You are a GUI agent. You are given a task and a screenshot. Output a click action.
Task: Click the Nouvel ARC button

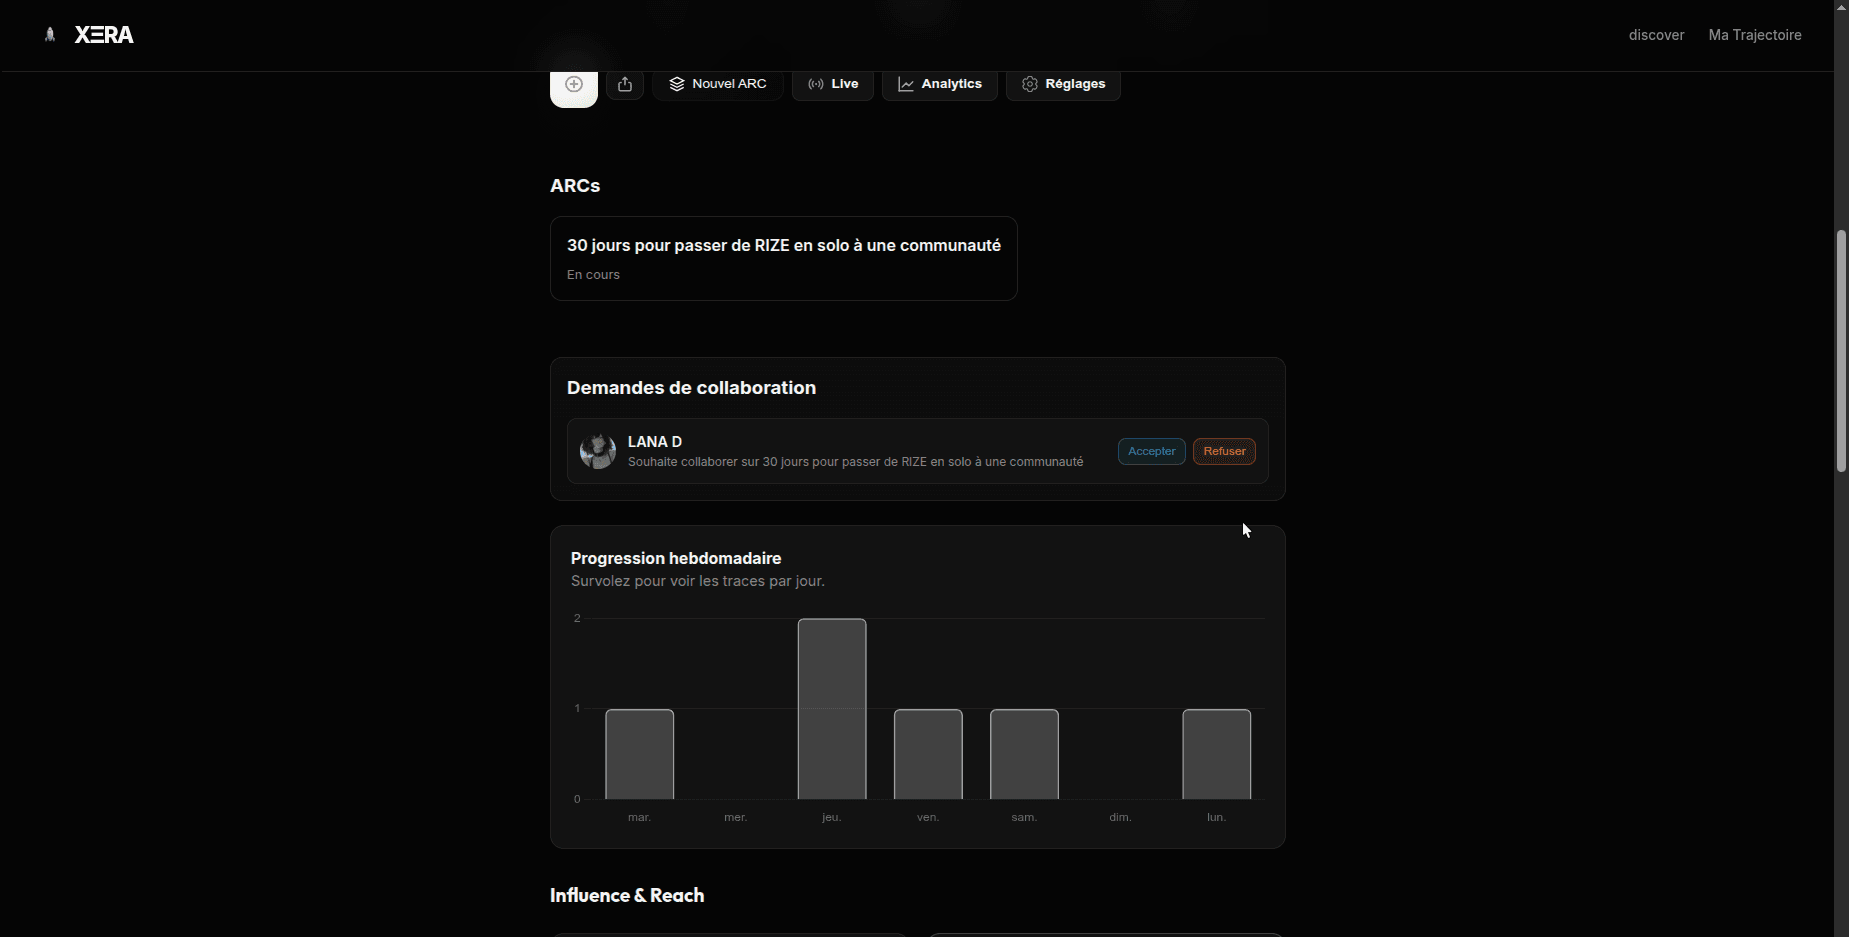coord(717,84)
